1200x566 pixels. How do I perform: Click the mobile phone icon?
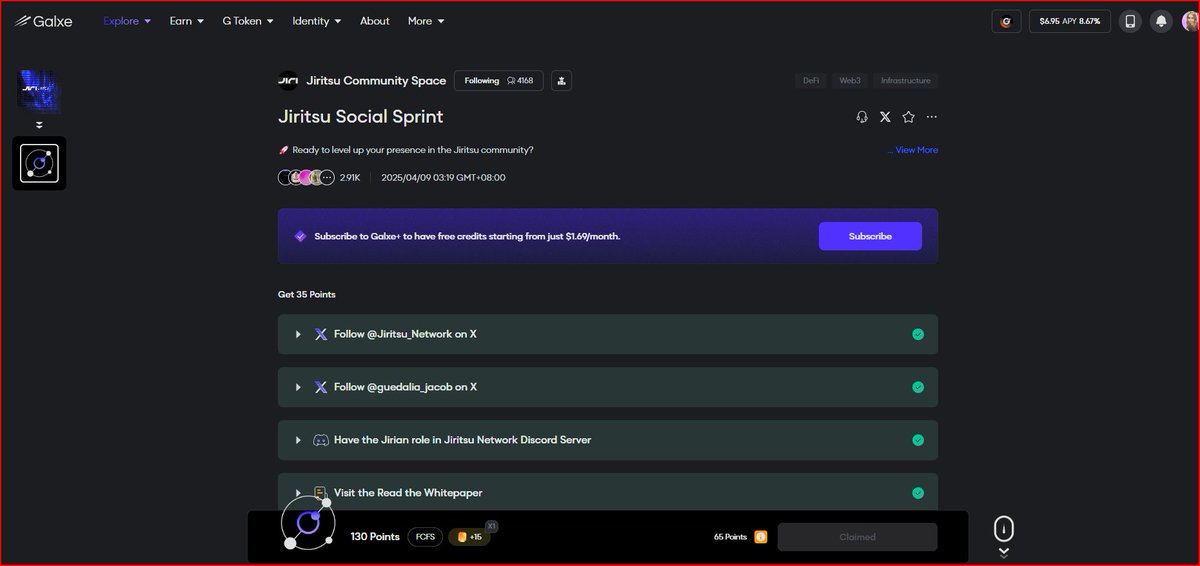point(1130,21)
